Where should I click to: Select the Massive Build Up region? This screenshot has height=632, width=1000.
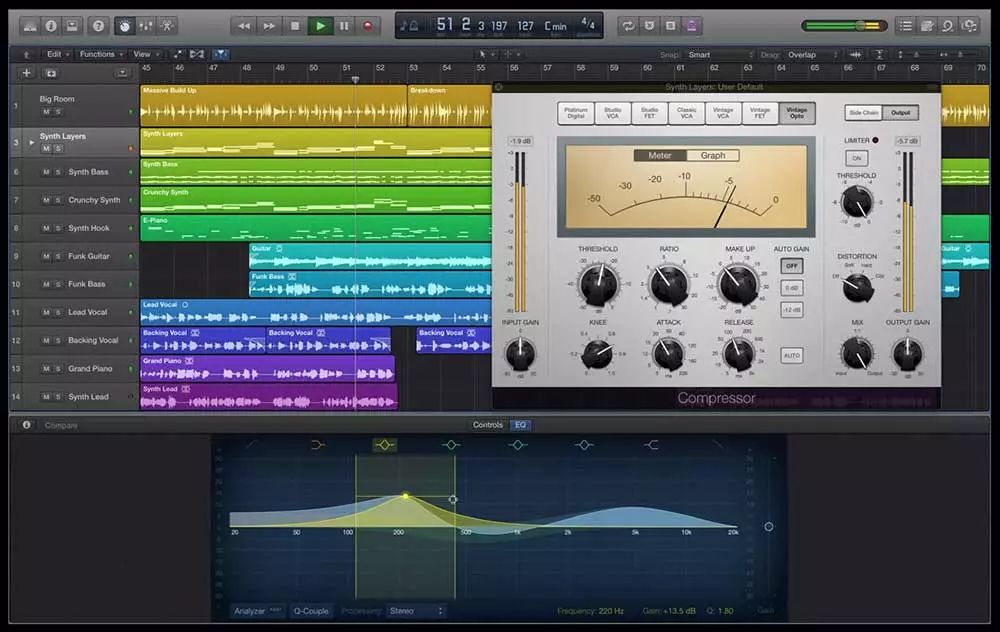272,106
